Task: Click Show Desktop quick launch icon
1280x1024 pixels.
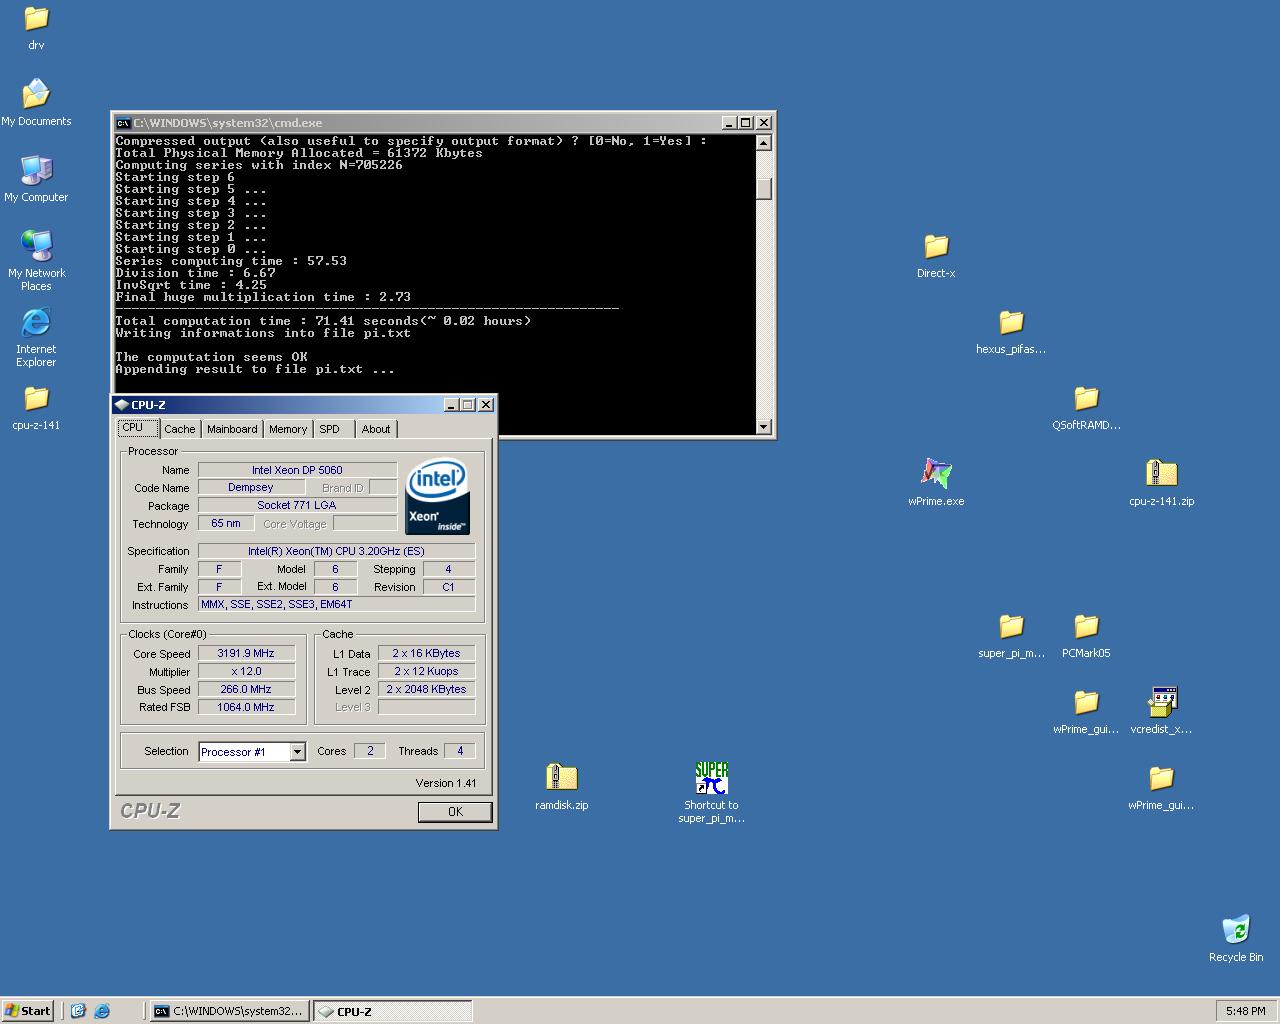Action: pyautogui.click(x=78, y=1011)
